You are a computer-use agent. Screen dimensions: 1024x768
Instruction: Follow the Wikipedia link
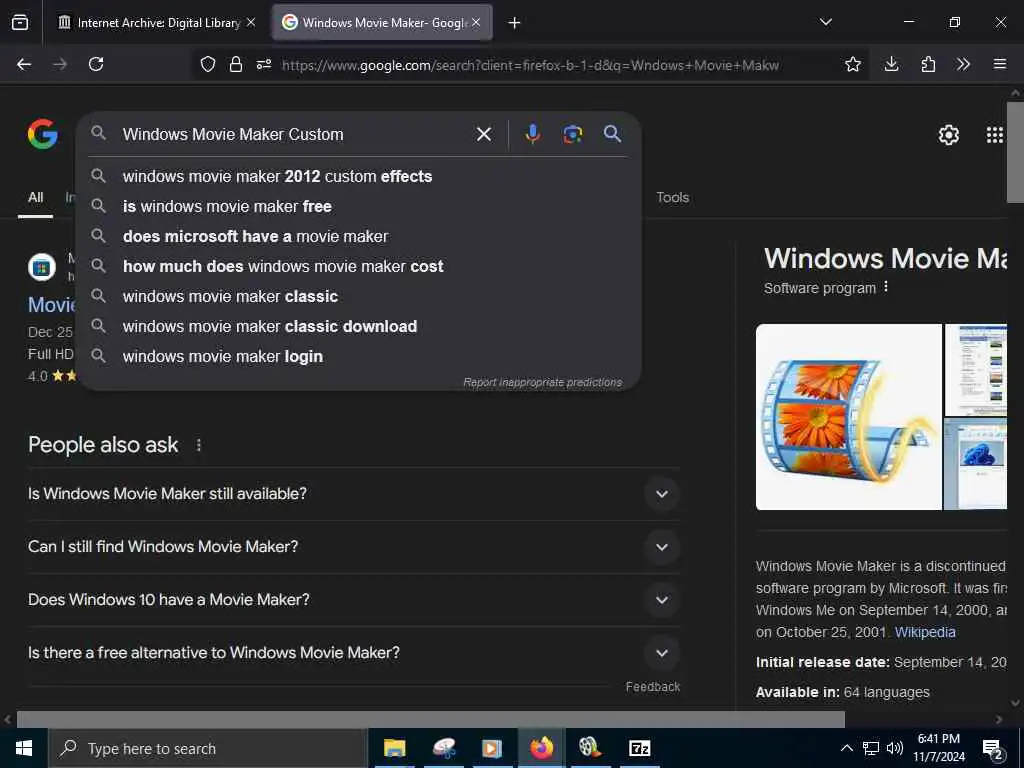925,632
